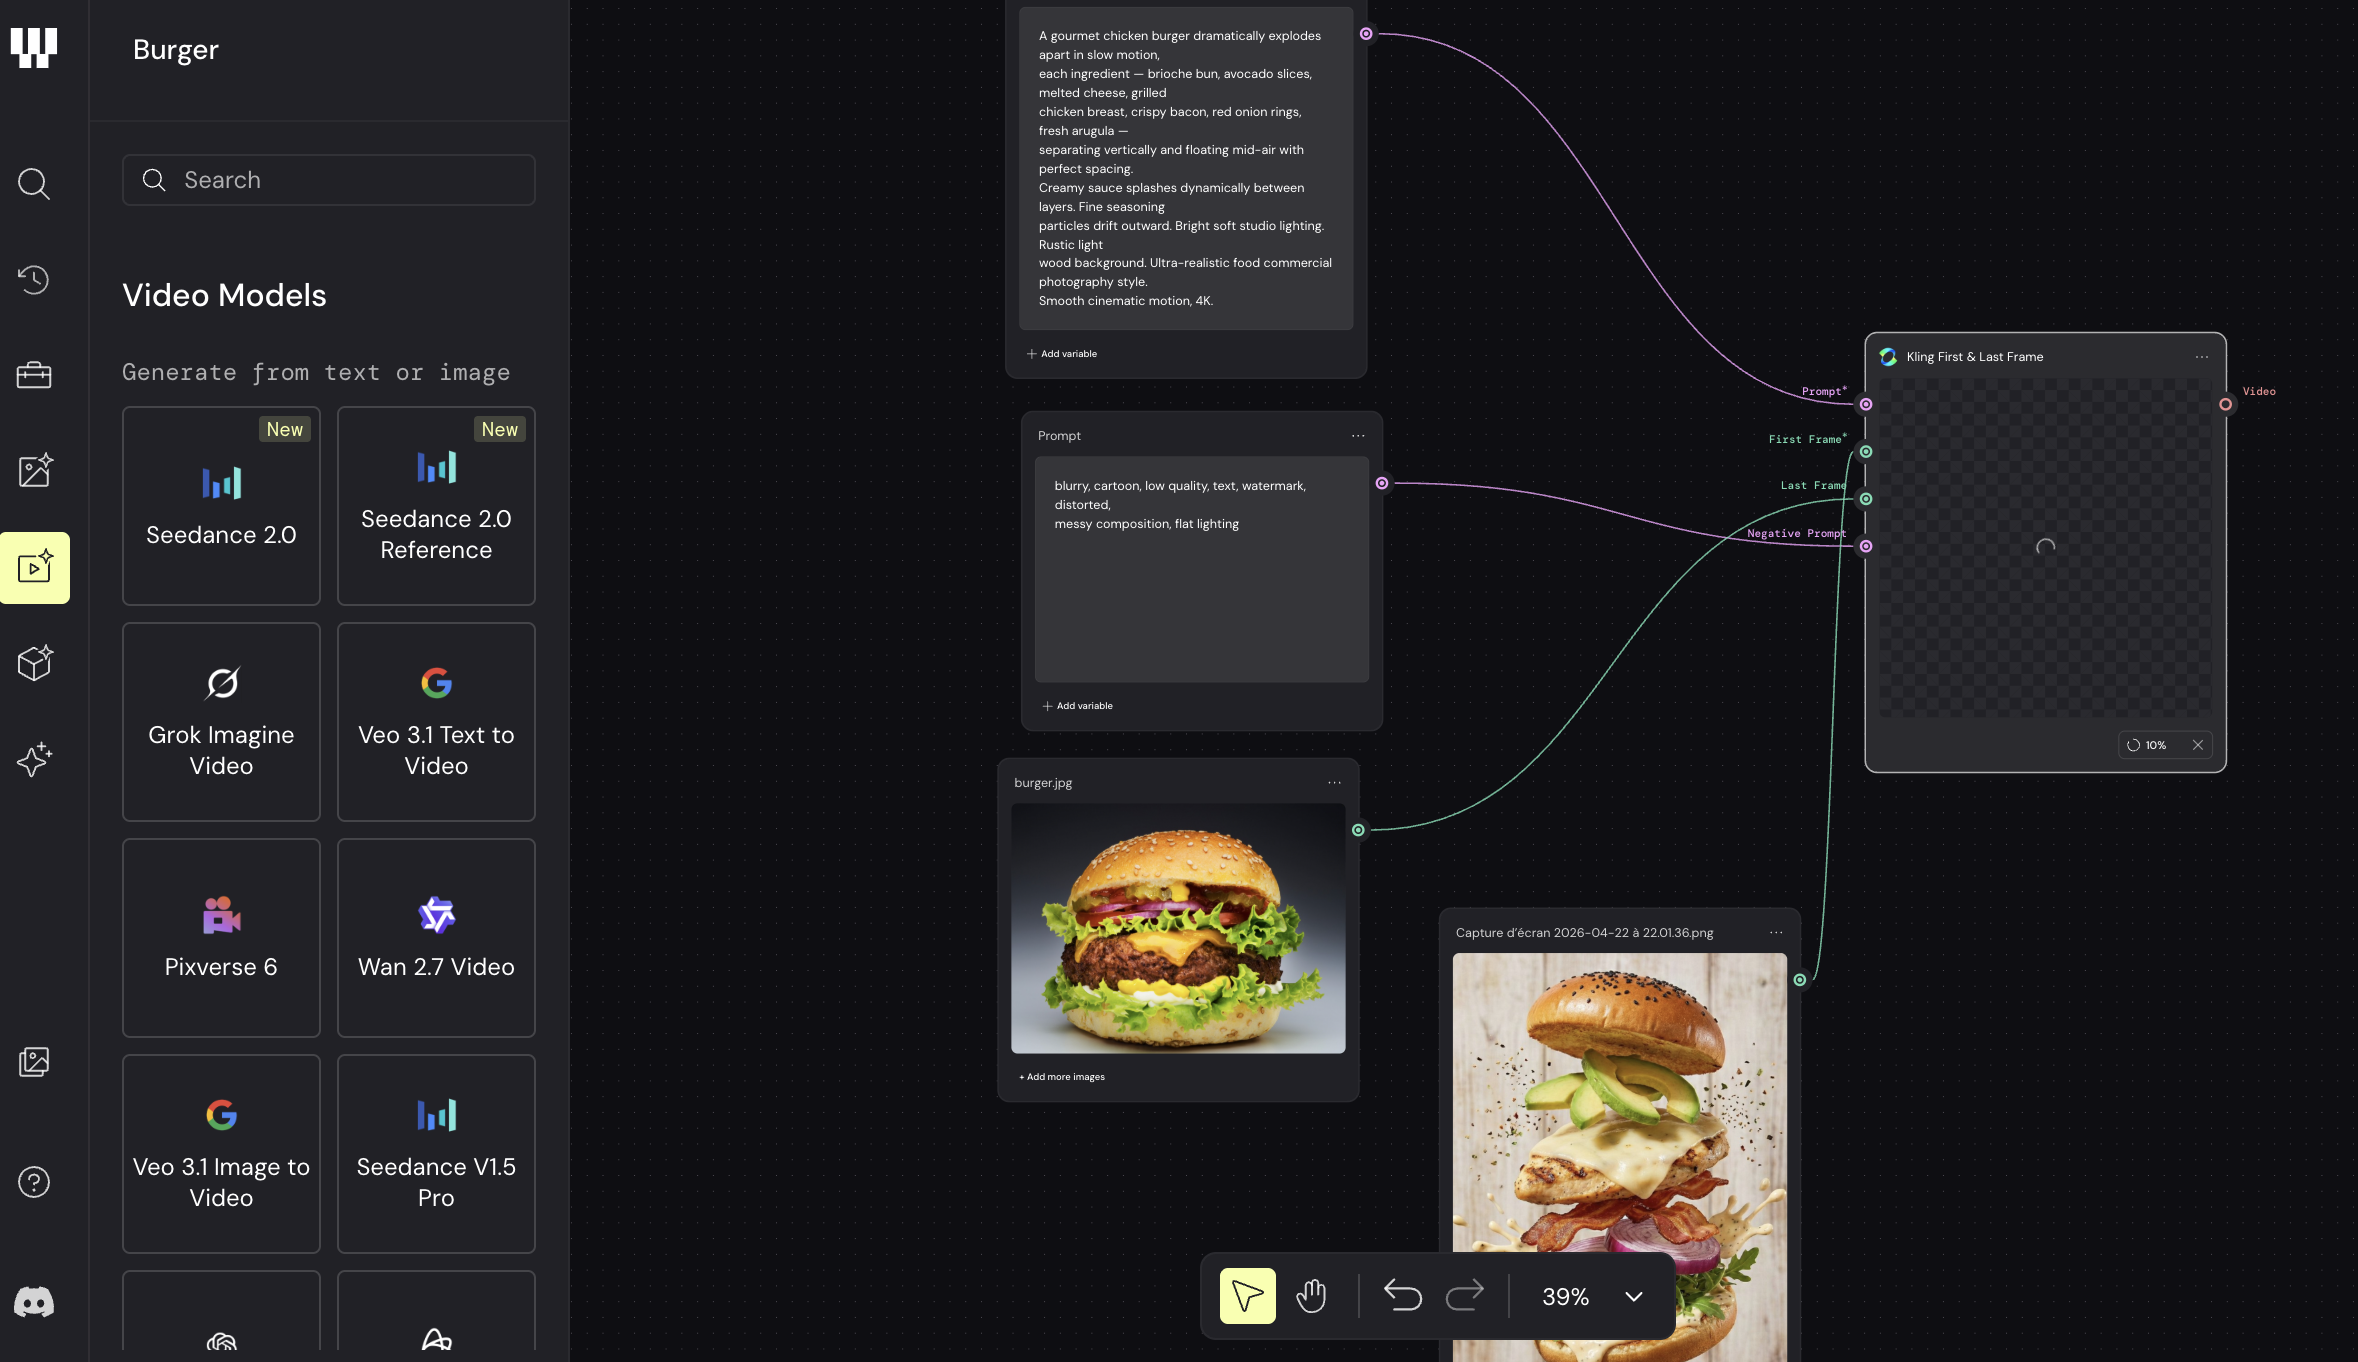This screenshot has height=1362, width=2358.
Task: Click the Burger project title
Action: coord(176,49)
